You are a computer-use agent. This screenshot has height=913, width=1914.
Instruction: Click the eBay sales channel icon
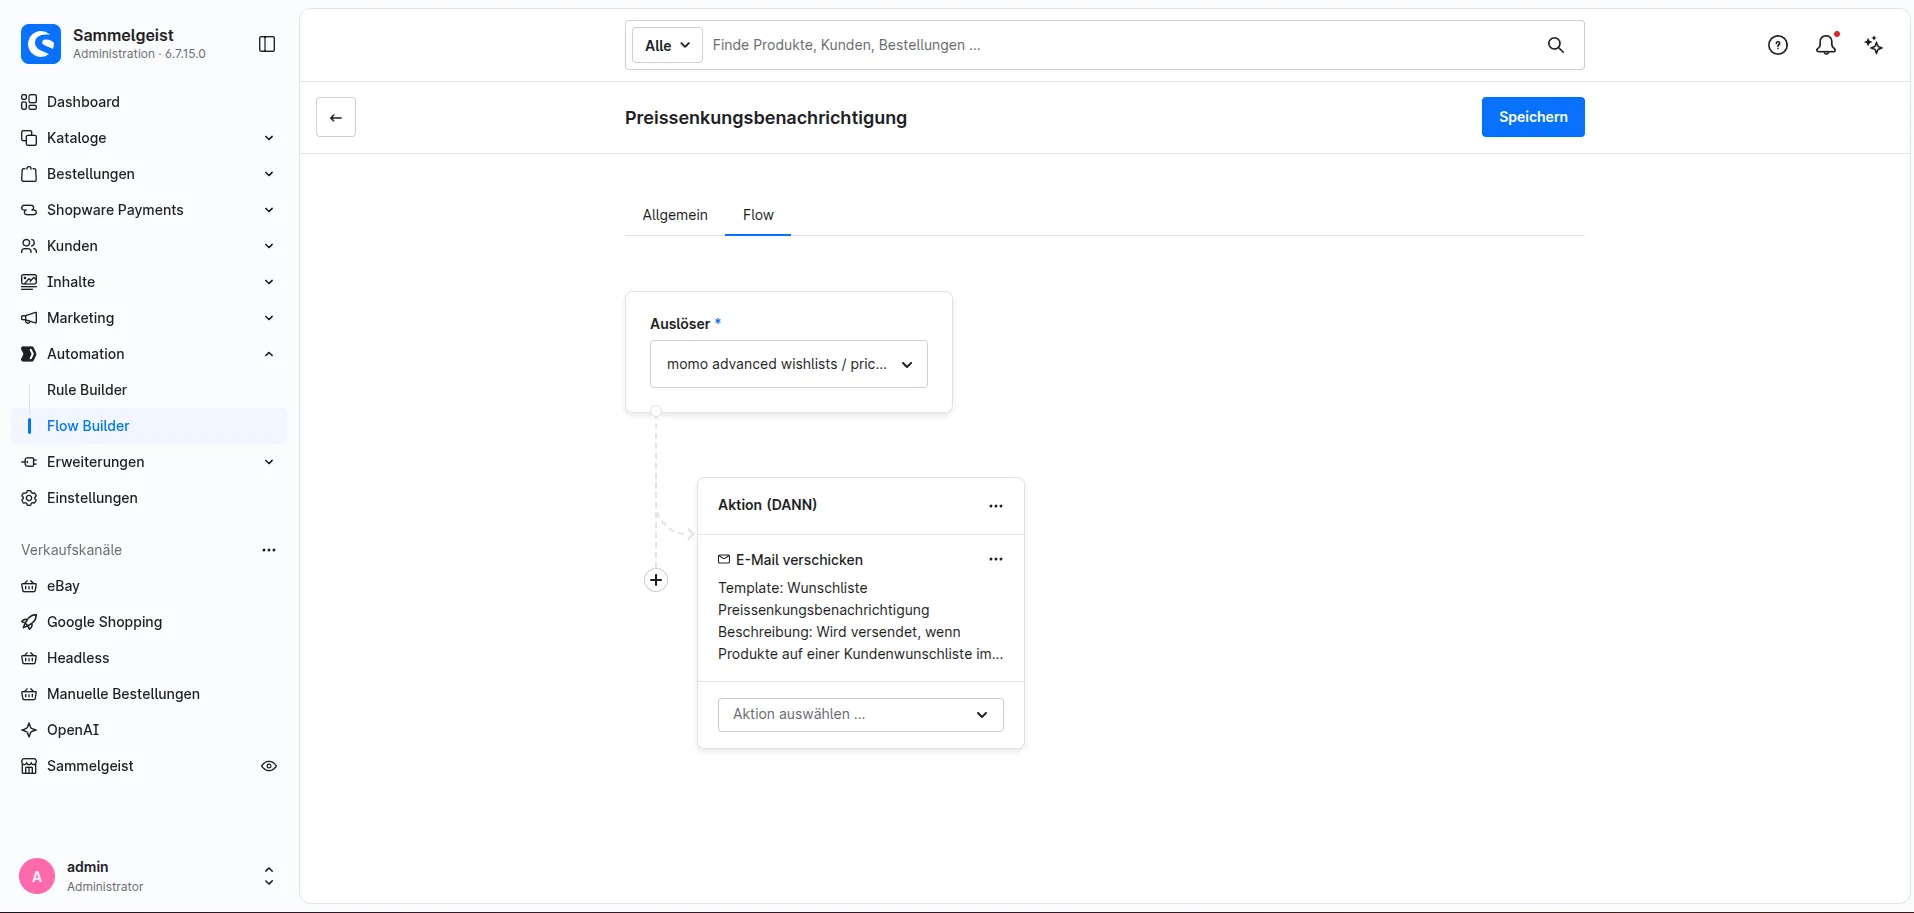pyautogui.click(x=29, y=586)
